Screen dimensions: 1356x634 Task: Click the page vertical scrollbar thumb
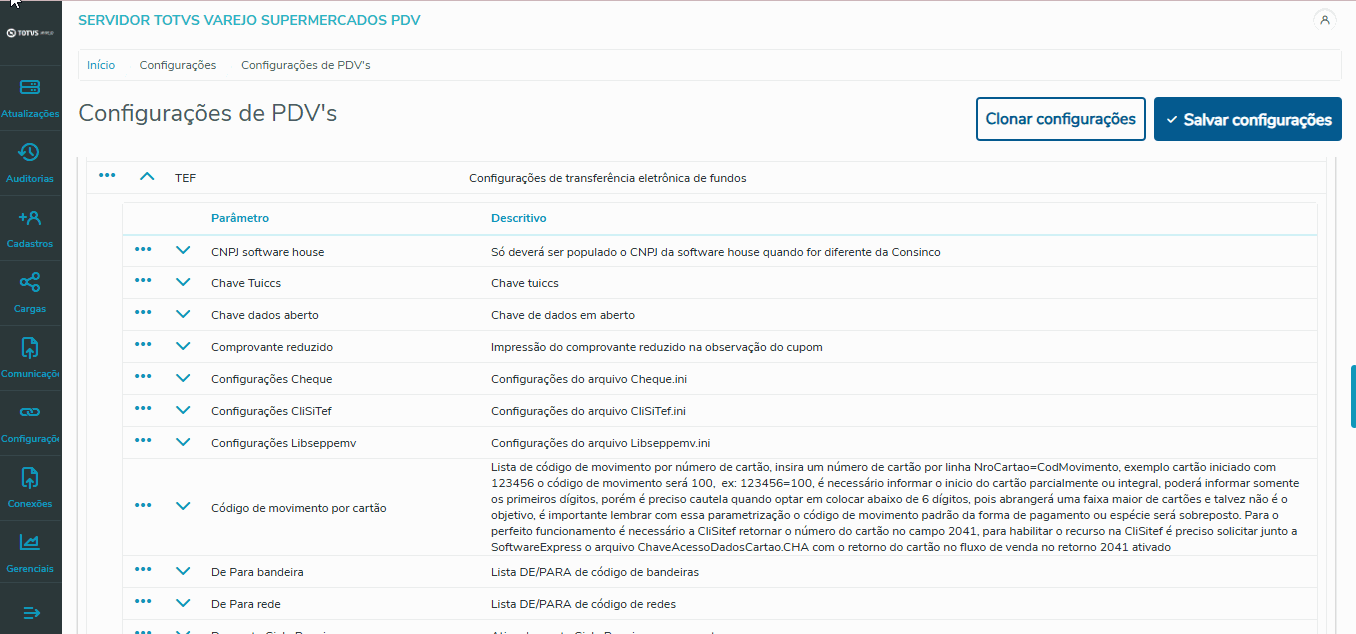(x=1353, y=396)
